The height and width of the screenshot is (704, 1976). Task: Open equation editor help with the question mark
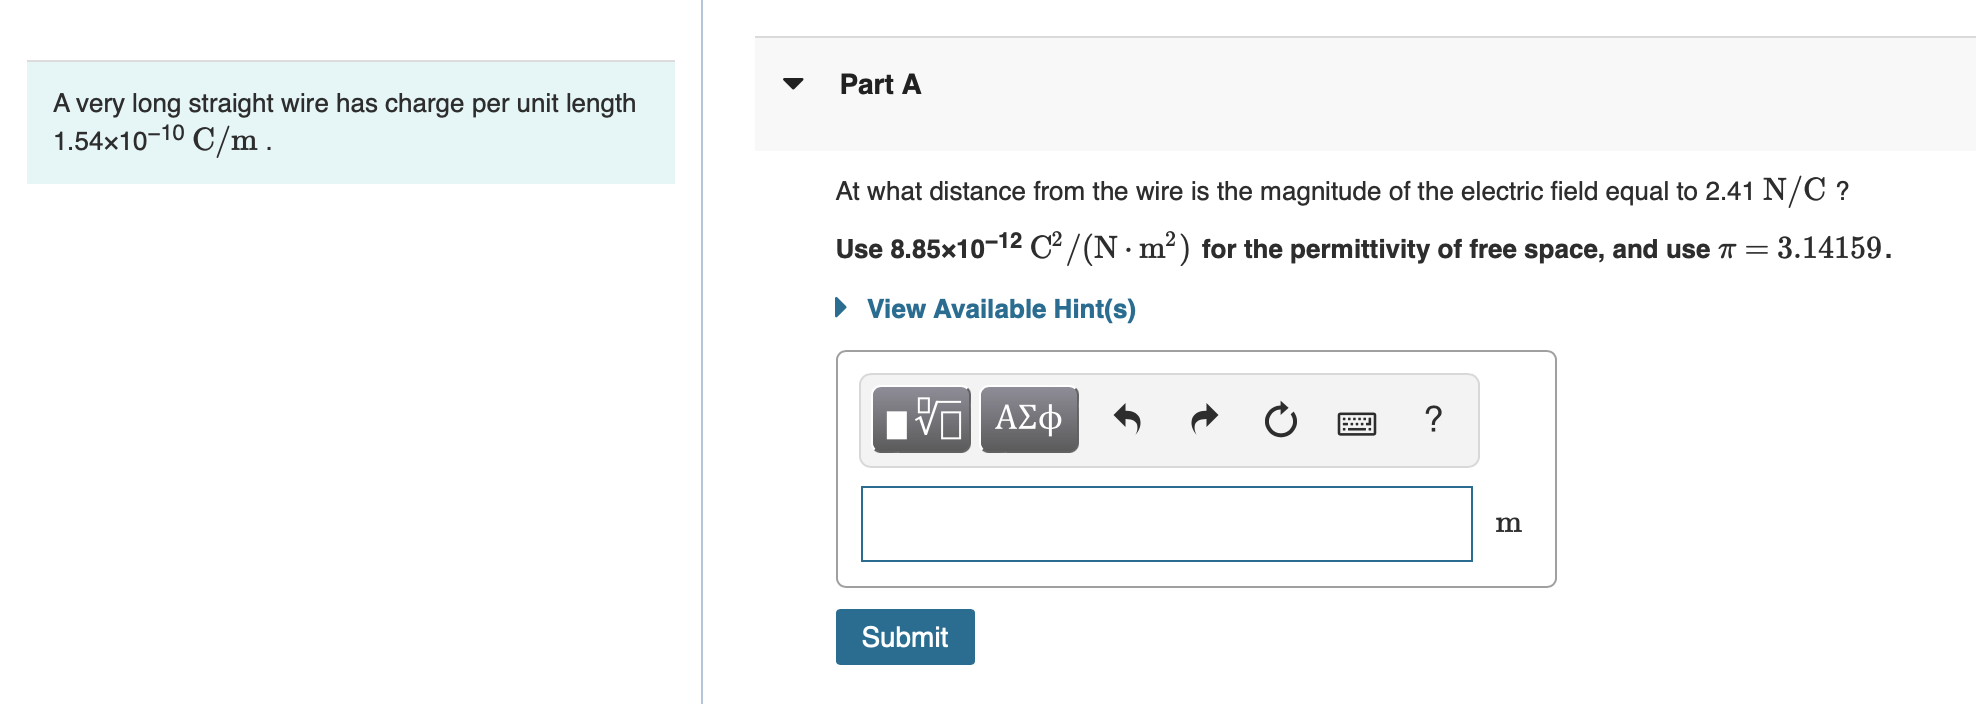click(x=1434, y=420)
